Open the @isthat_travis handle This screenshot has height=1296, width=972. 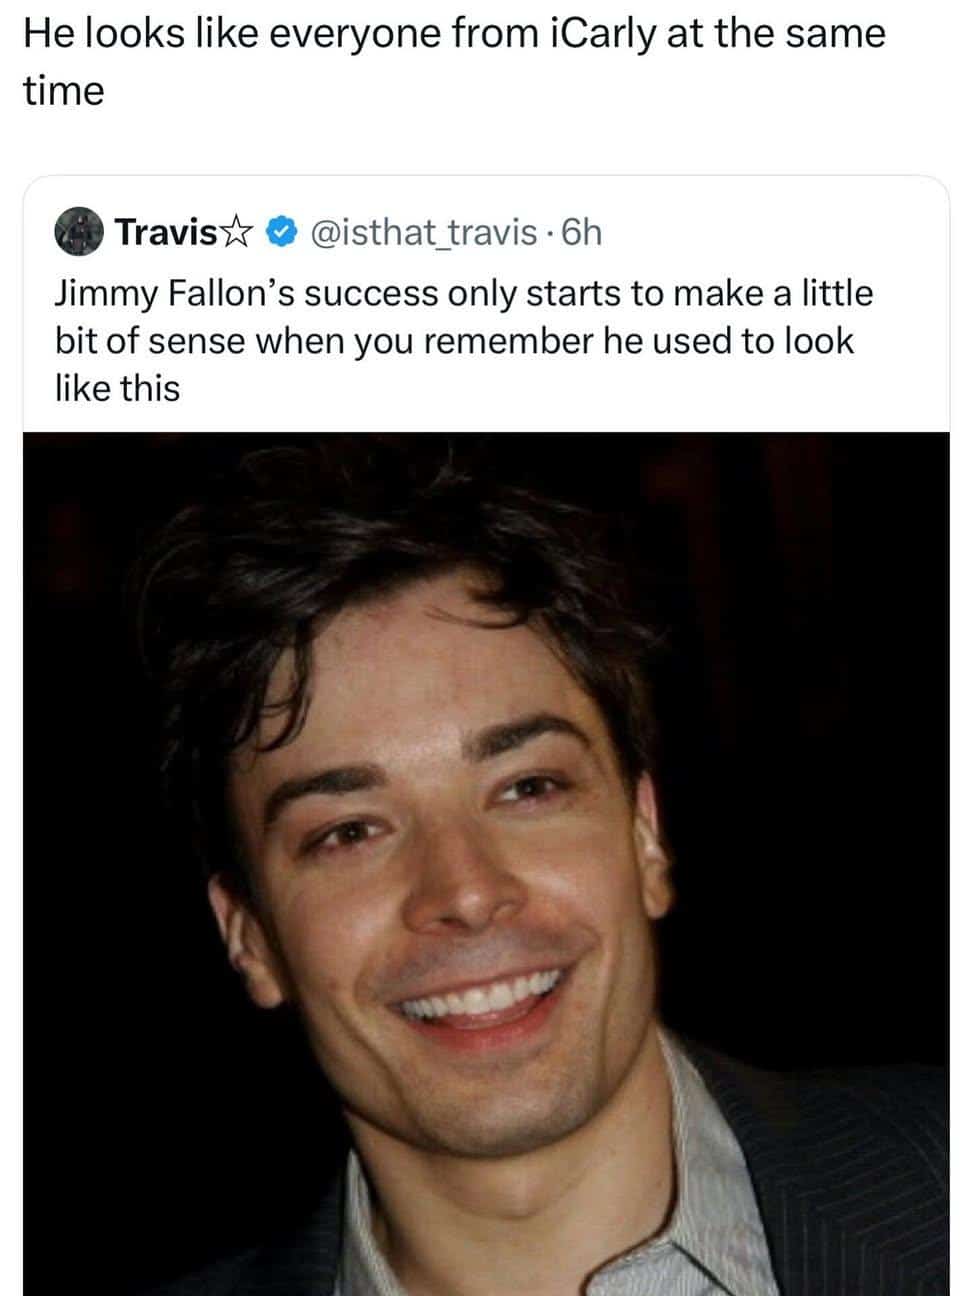[423, 232]
